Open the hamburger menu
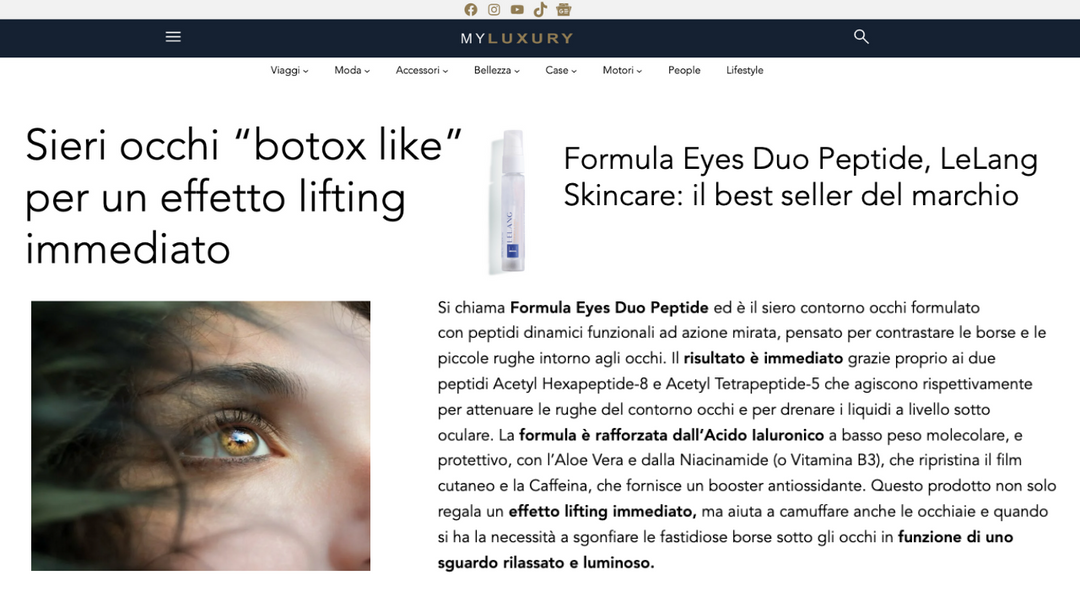This screenshot has width=1080, height=608. [x=173, y=37]
